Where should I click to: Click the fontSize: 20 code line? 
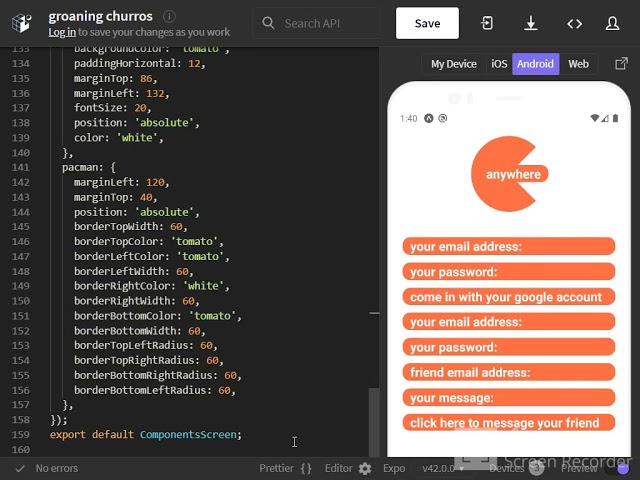pyautogui.click(x=112, y=108)
